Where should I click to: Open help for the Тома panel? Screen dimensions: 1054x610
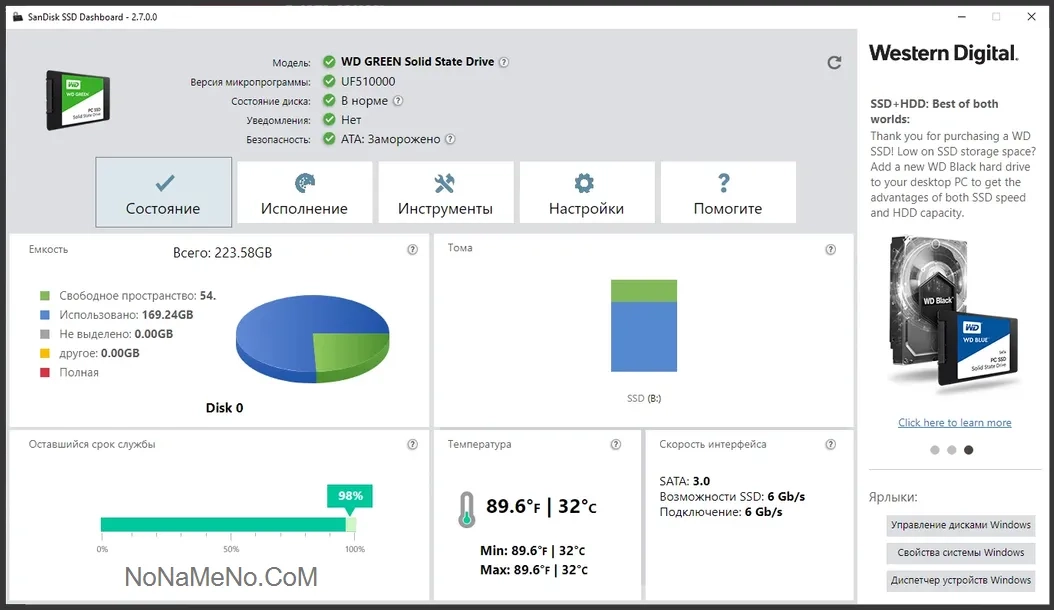pyautogui.click(x=830, y=250)
